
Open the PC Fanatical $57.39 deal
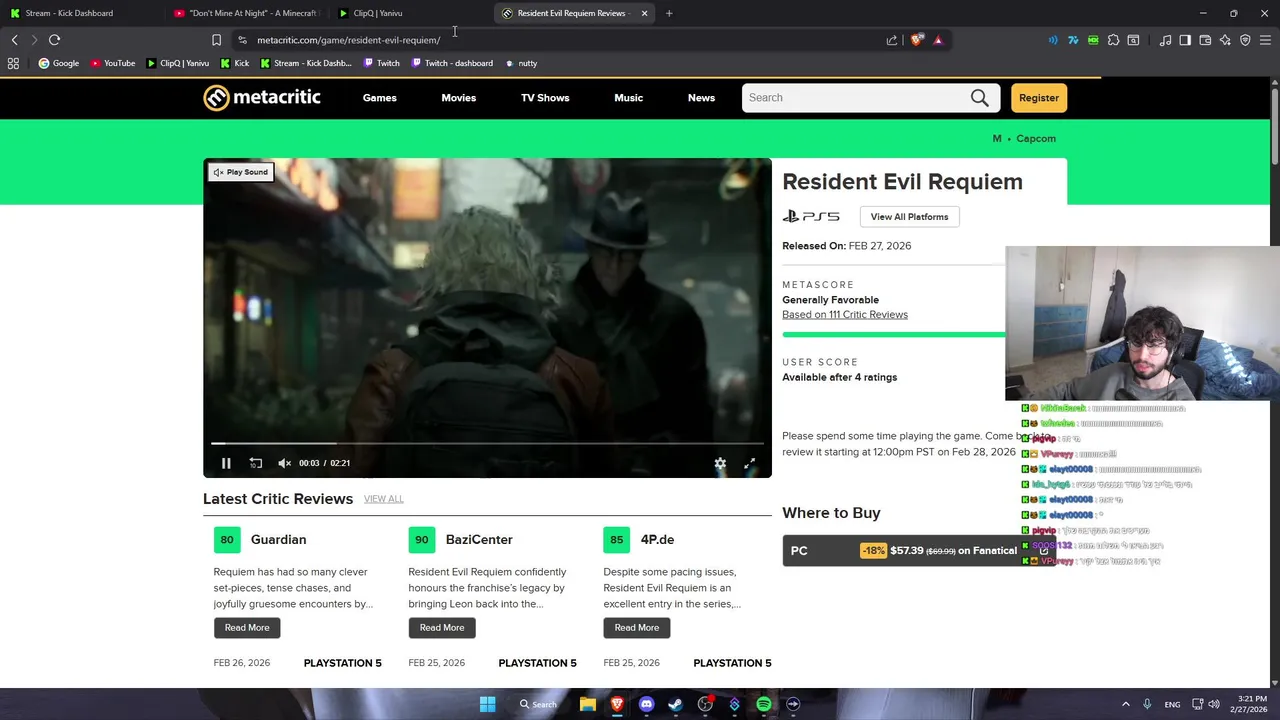918,551
